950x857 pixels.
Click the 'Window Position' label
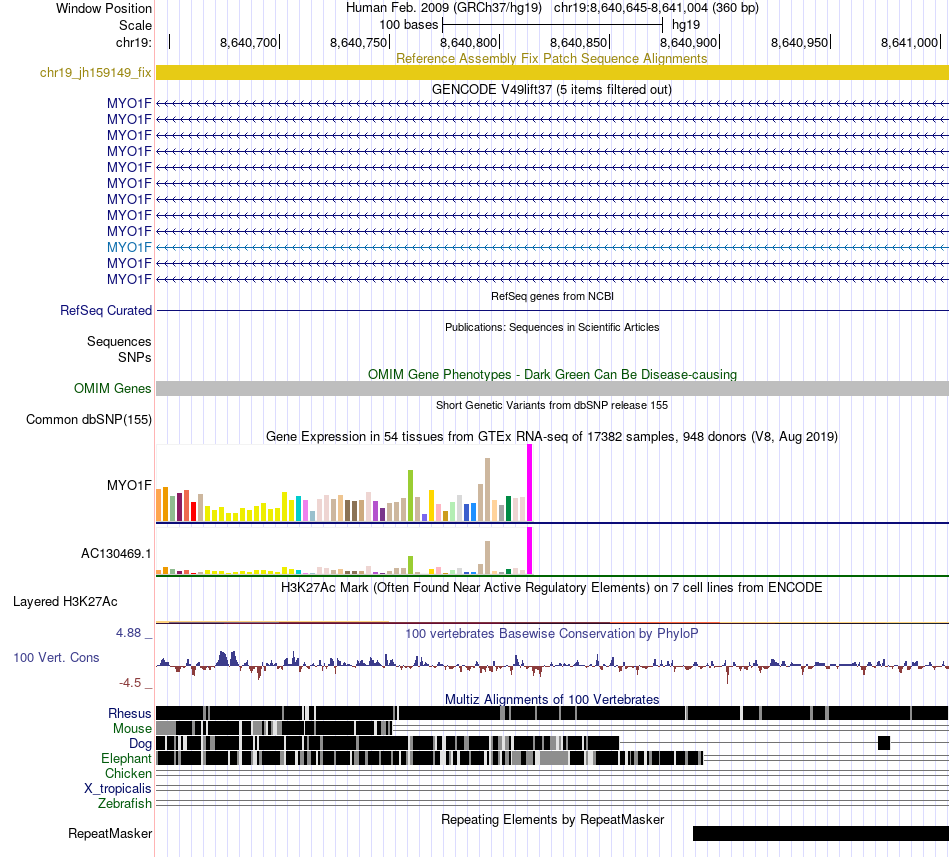click(104, 8)
